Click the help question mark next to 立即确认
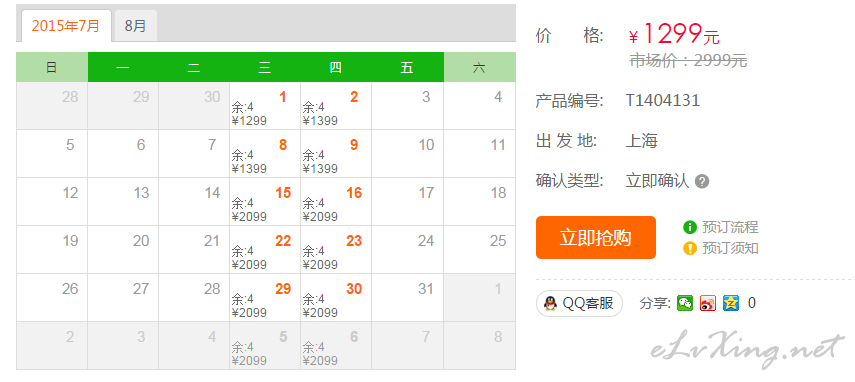Viewport: 855px width, 382px height. [x=702, y=181]
